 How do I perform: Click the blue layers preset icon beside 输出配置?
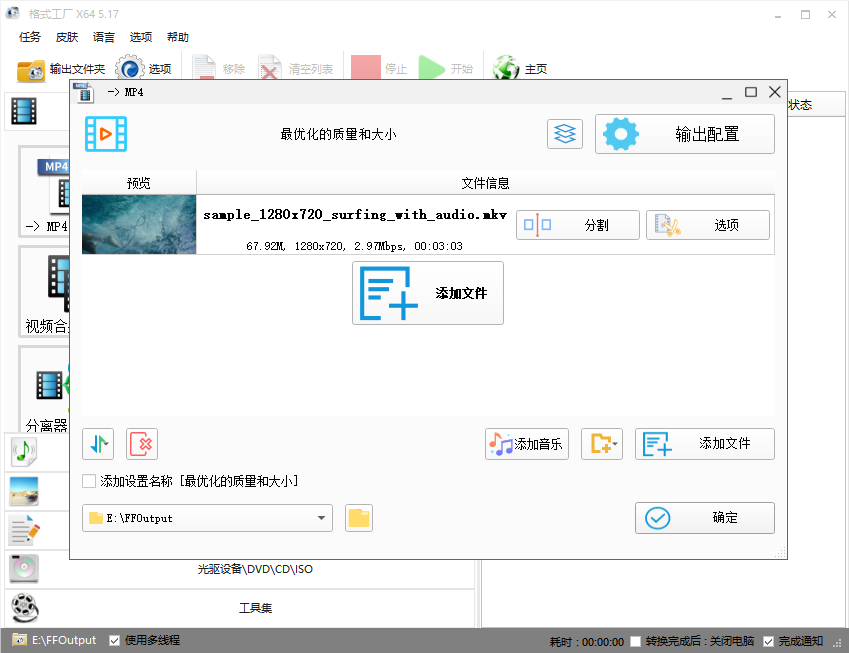click(x=564, y=133)
